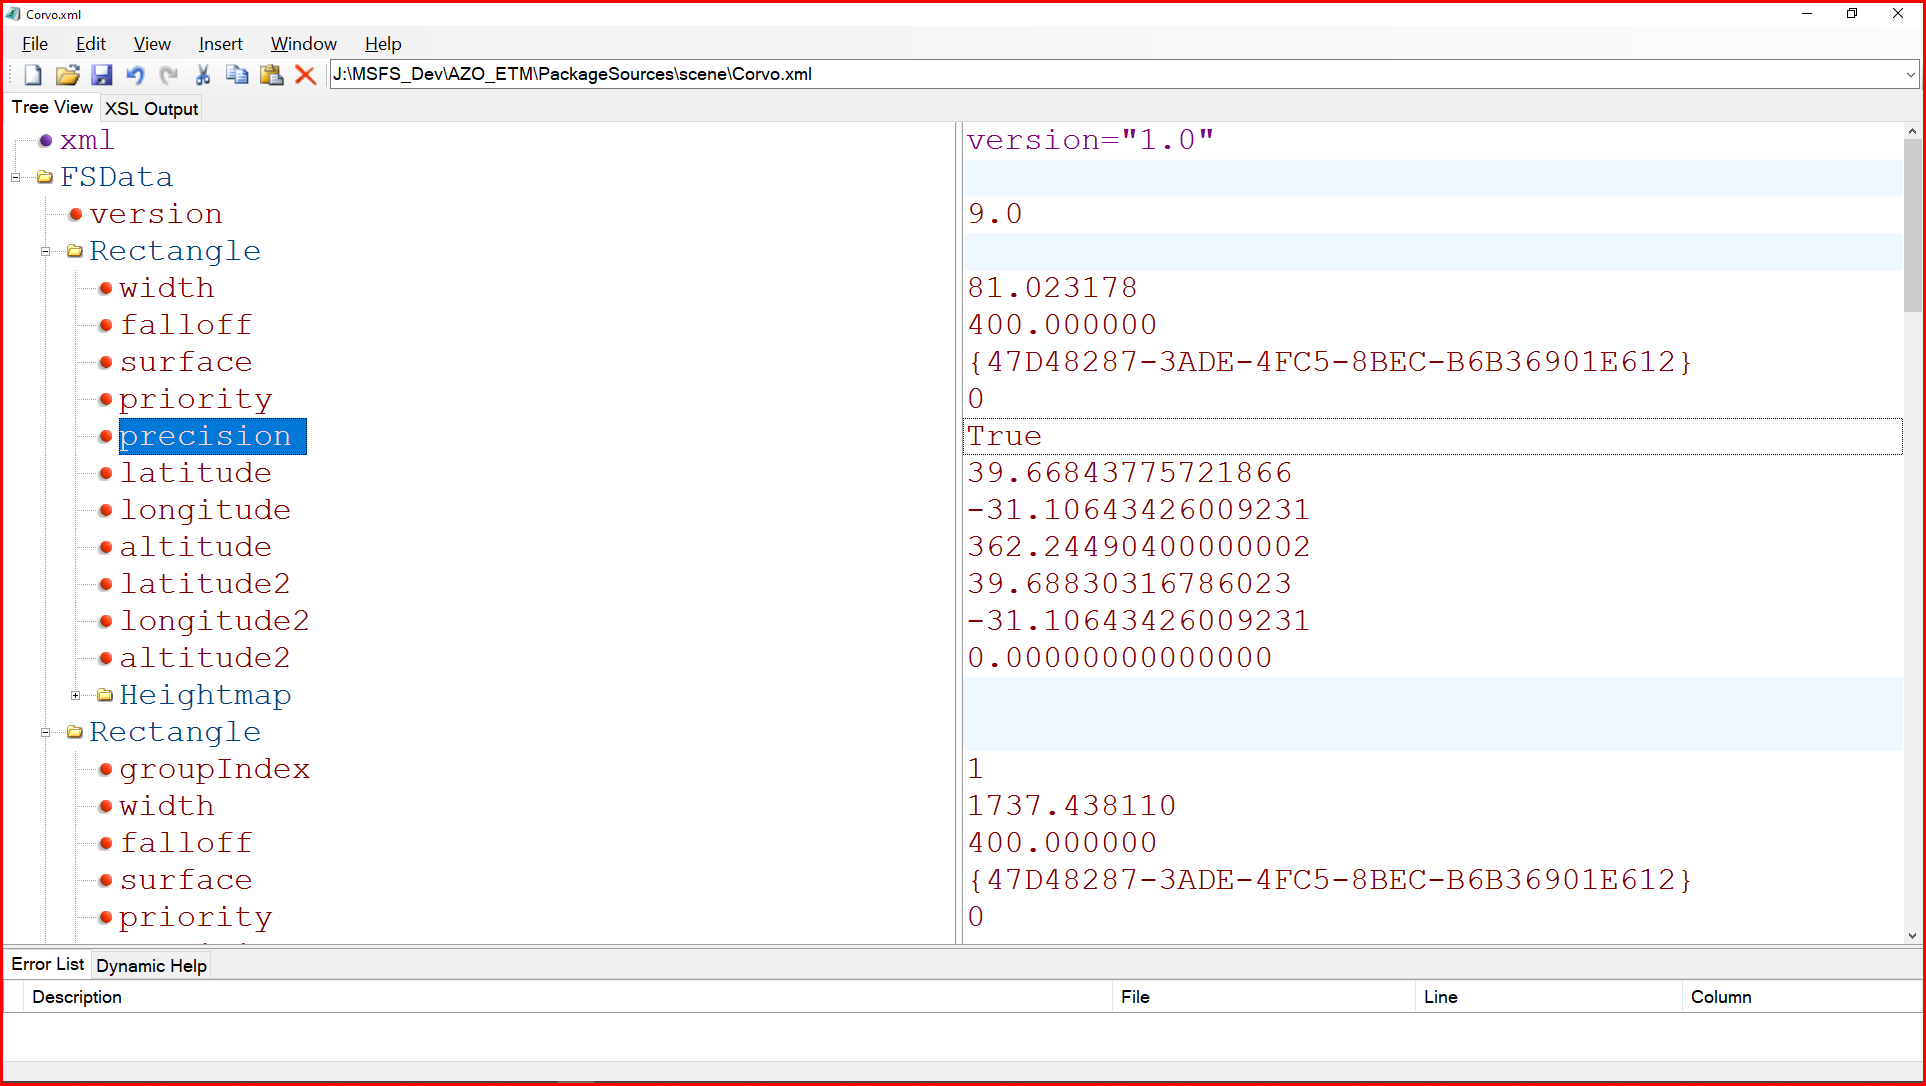Click the New file toolbar icon

pos(33,75)
